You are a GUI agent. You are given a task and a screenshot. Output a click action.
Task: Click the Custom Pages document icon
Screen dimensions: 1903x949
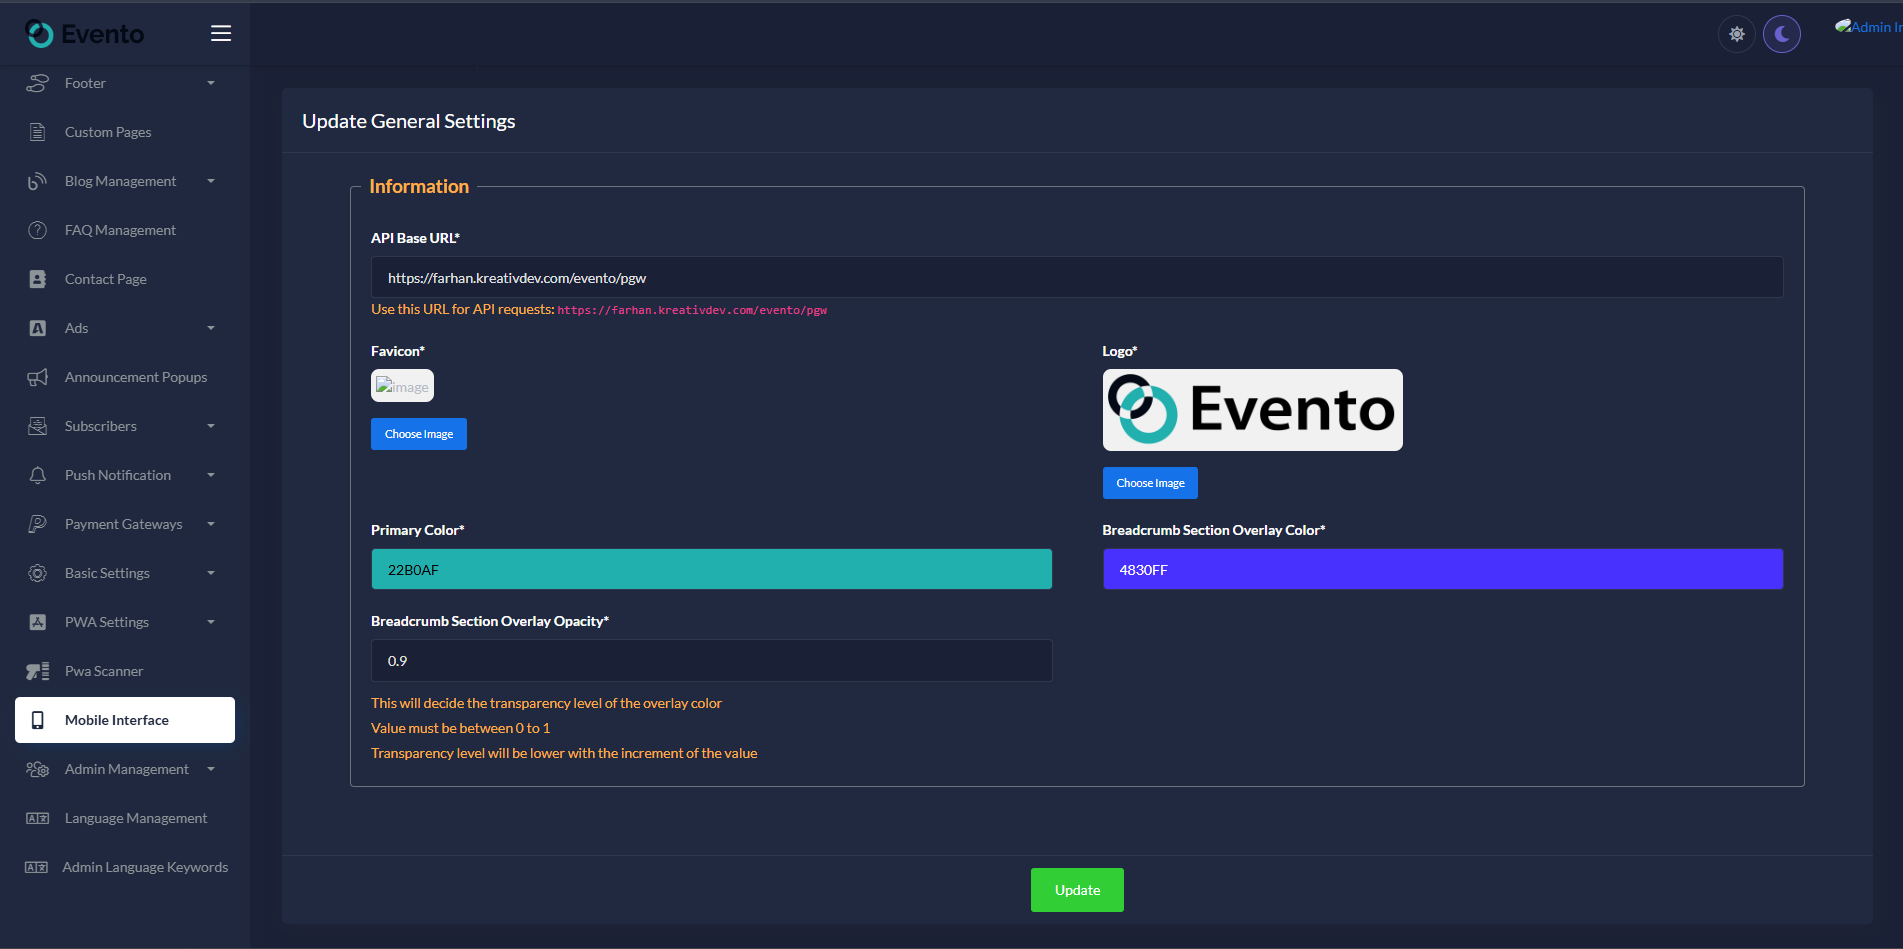point(38,132)
